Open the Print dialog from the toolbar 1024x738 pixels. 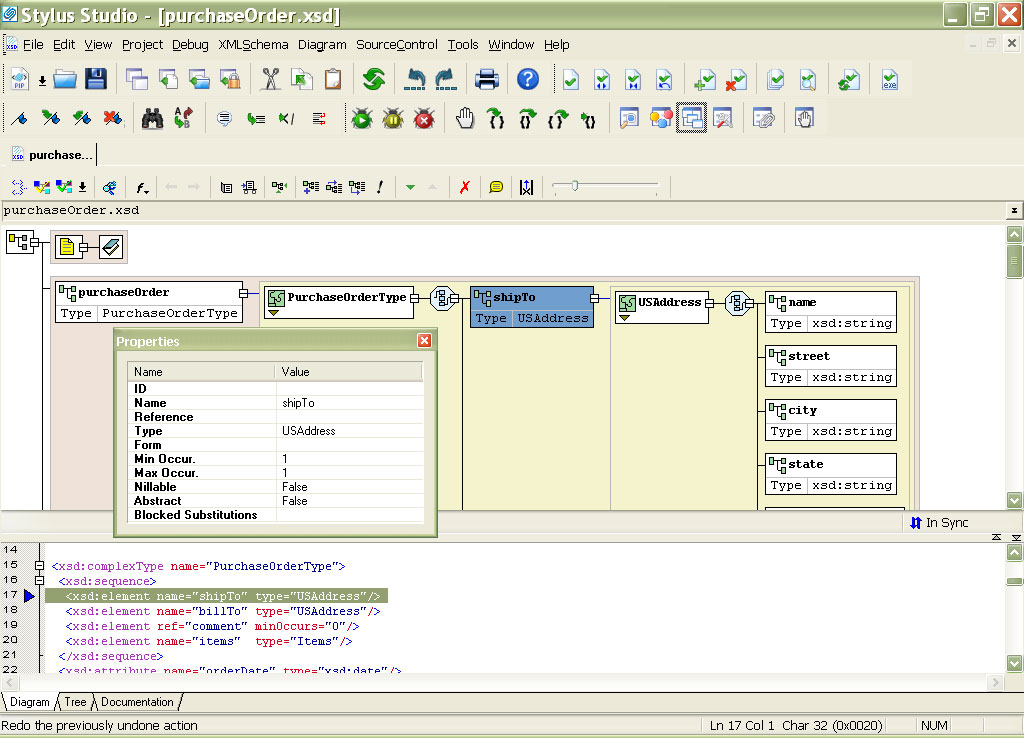coord(487,79)
